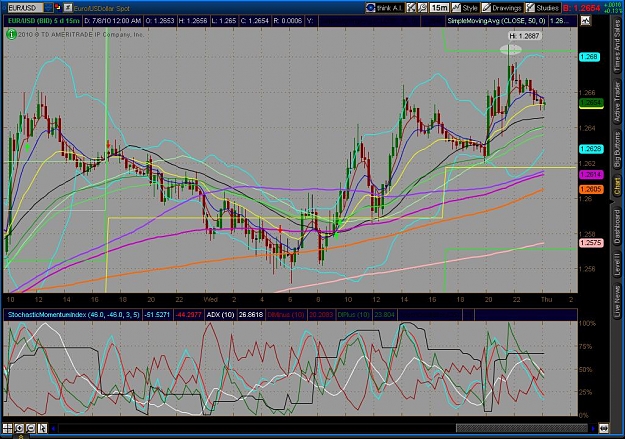The image size is (625, 439).
Task: Click the magnifier zoom settings icon
Action: pyautogui.click(x=422, y=8)
